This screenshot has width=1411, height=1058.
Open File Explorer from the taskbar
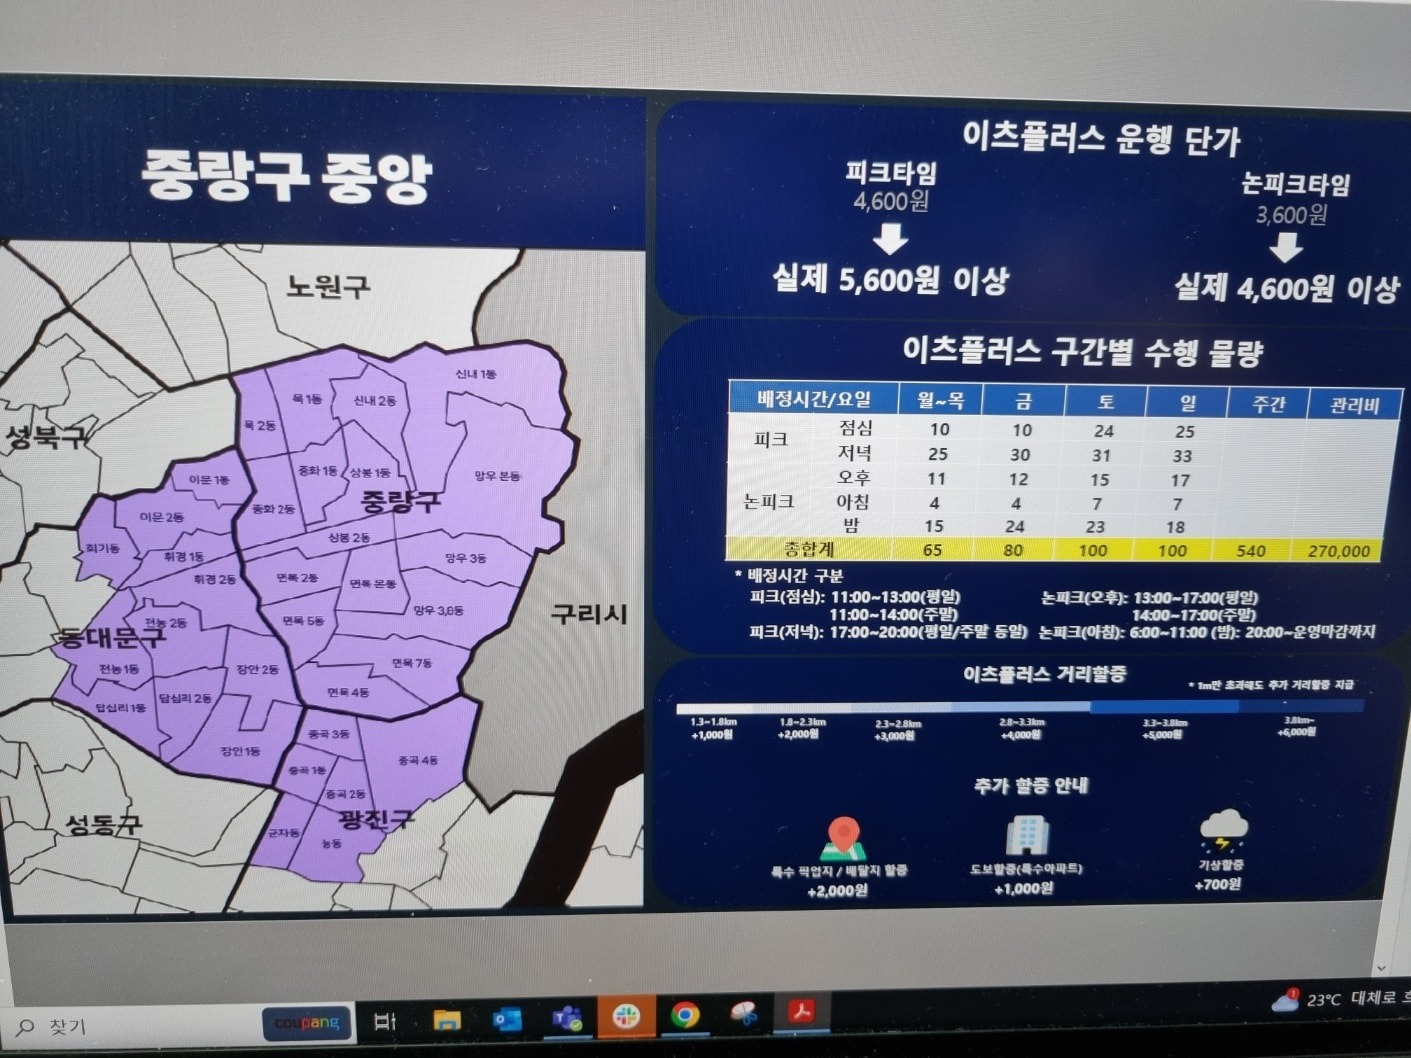tap(447, 1021)
